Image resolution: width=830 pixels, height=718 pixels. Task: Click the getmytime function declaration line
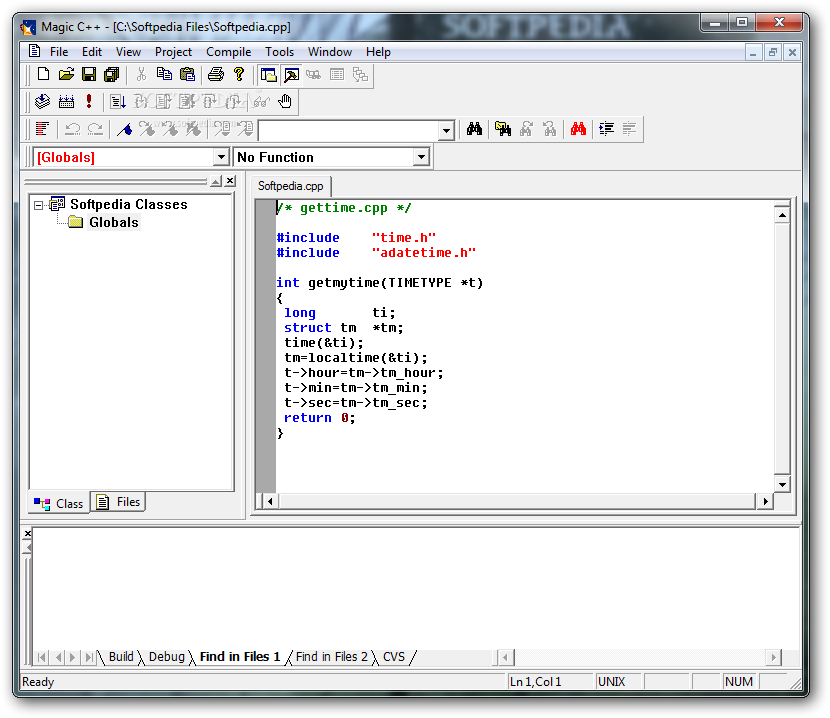coord(380,283)
